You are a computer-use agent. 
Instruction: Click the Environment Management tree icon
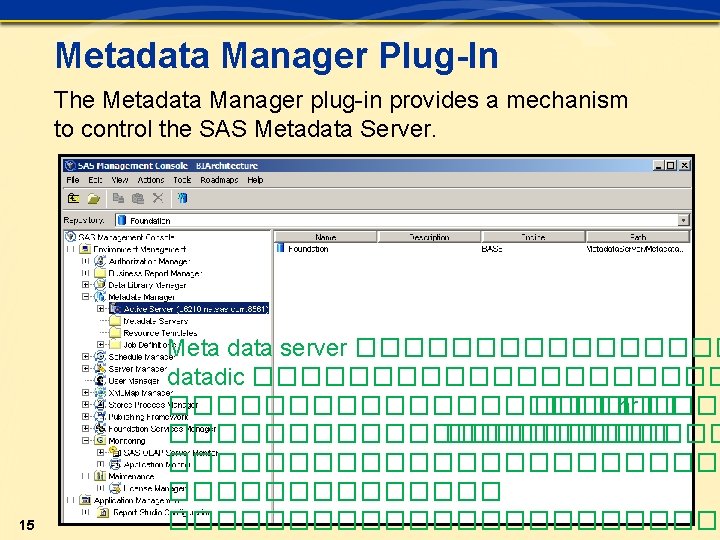pyautogui.click(x=85, y=249)
